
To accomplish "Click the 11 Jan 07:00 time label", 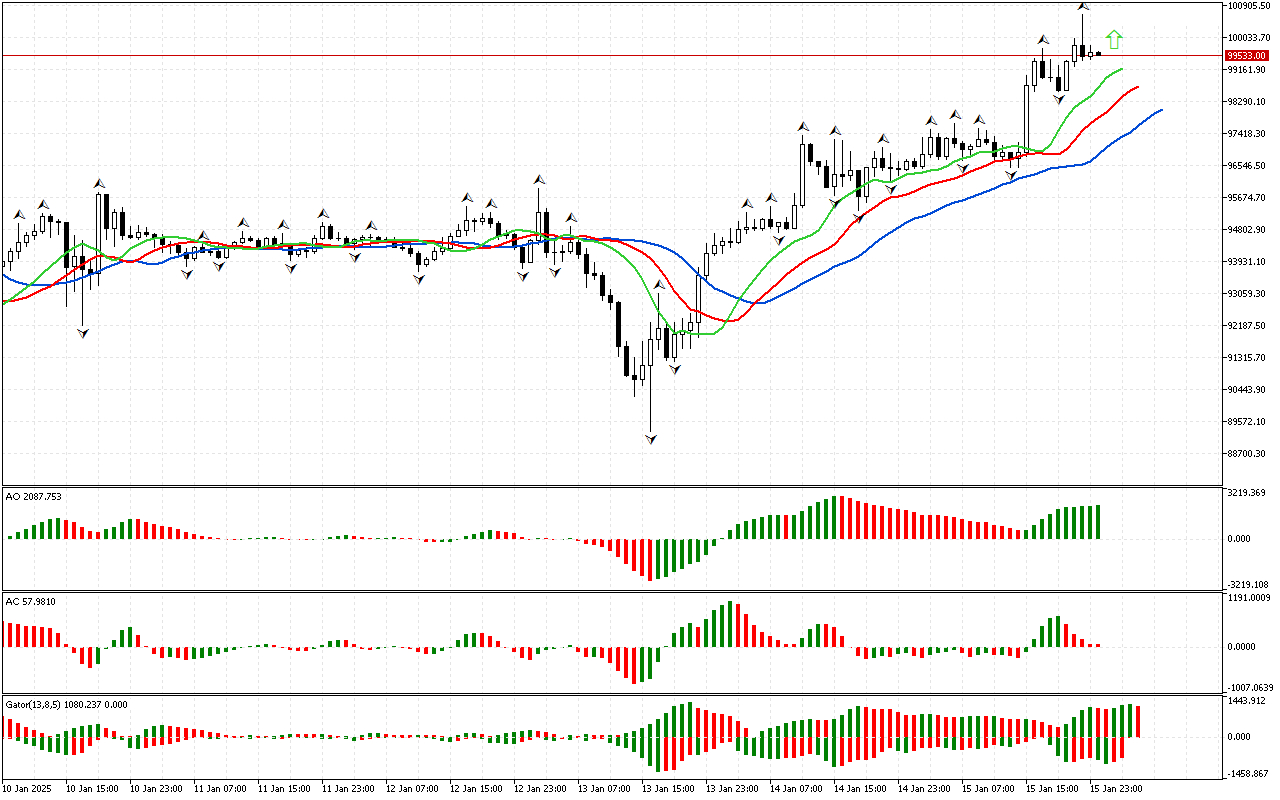I will pyautogui.click(x=219, y=789).
